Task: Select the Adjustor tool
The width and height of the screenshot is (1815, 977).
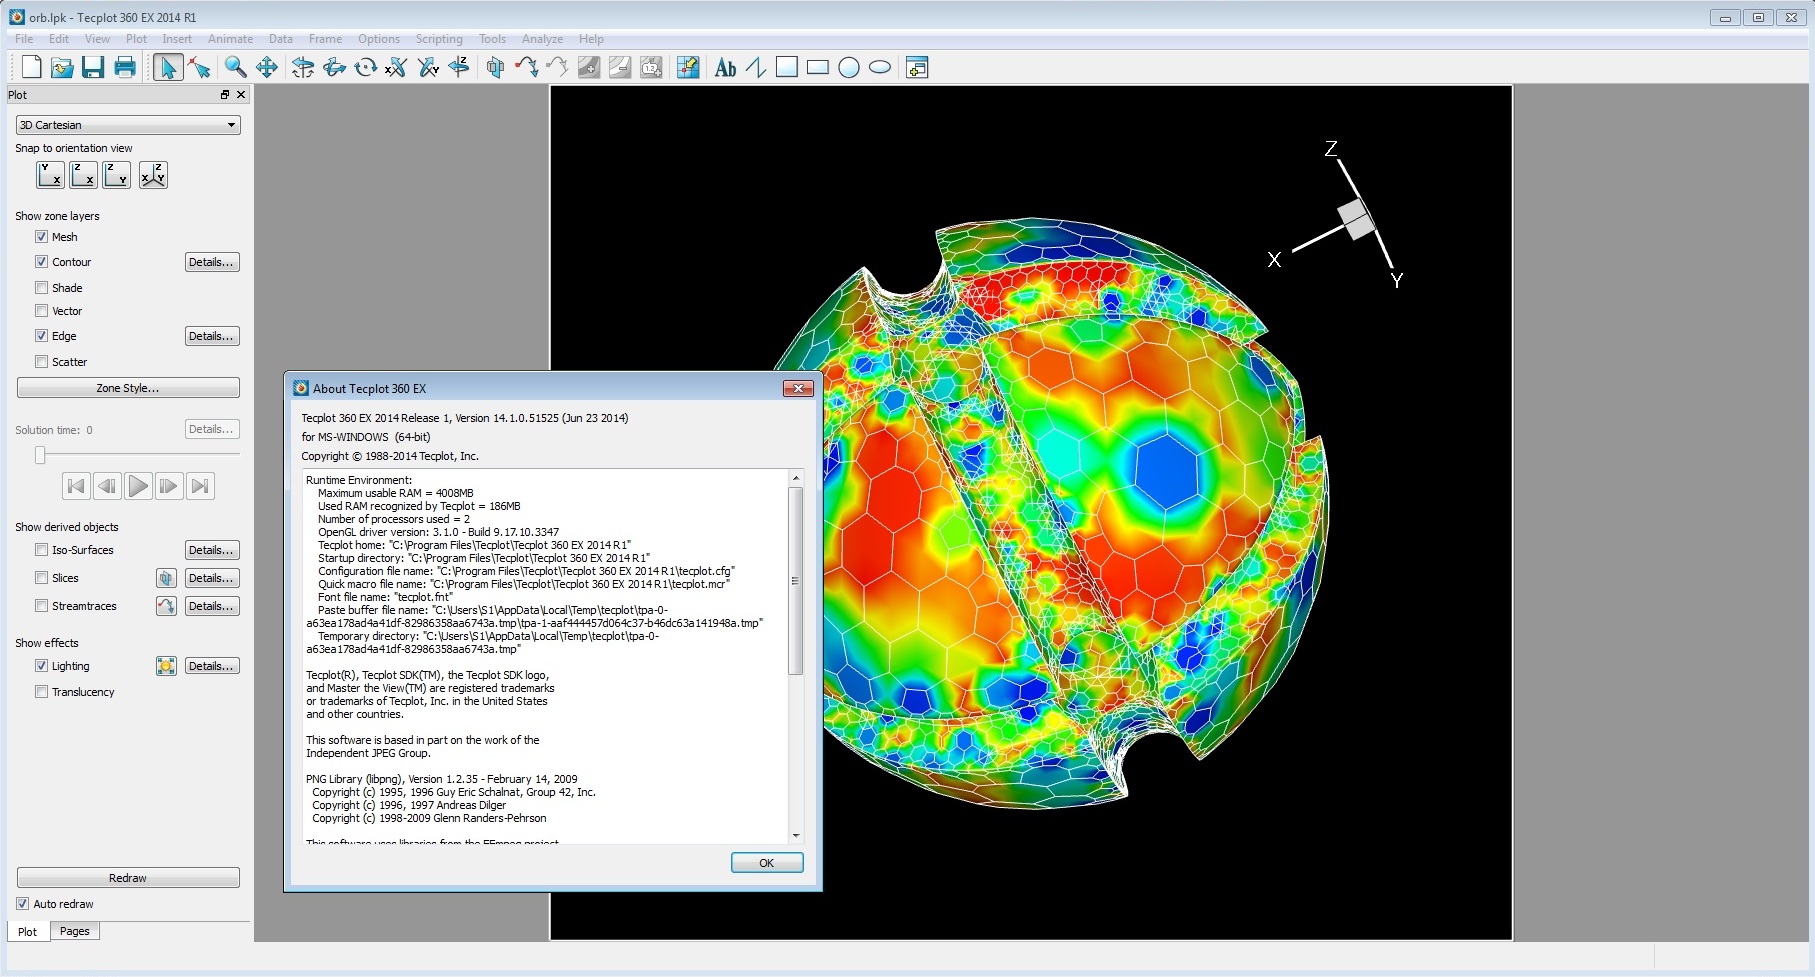Action: 200,67
